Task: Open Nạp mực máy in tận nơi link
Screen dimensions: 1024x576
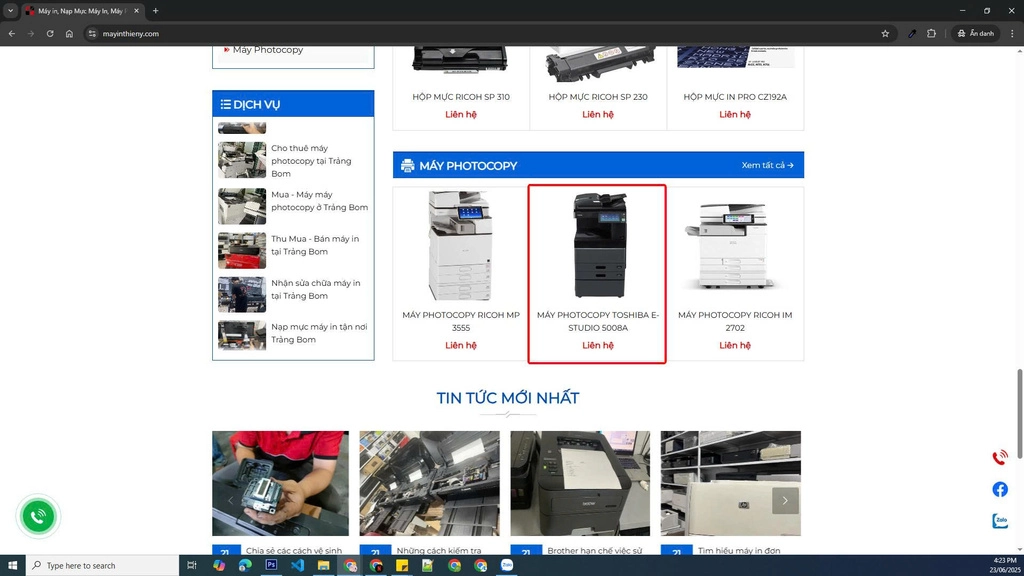Action: (319, 333)
